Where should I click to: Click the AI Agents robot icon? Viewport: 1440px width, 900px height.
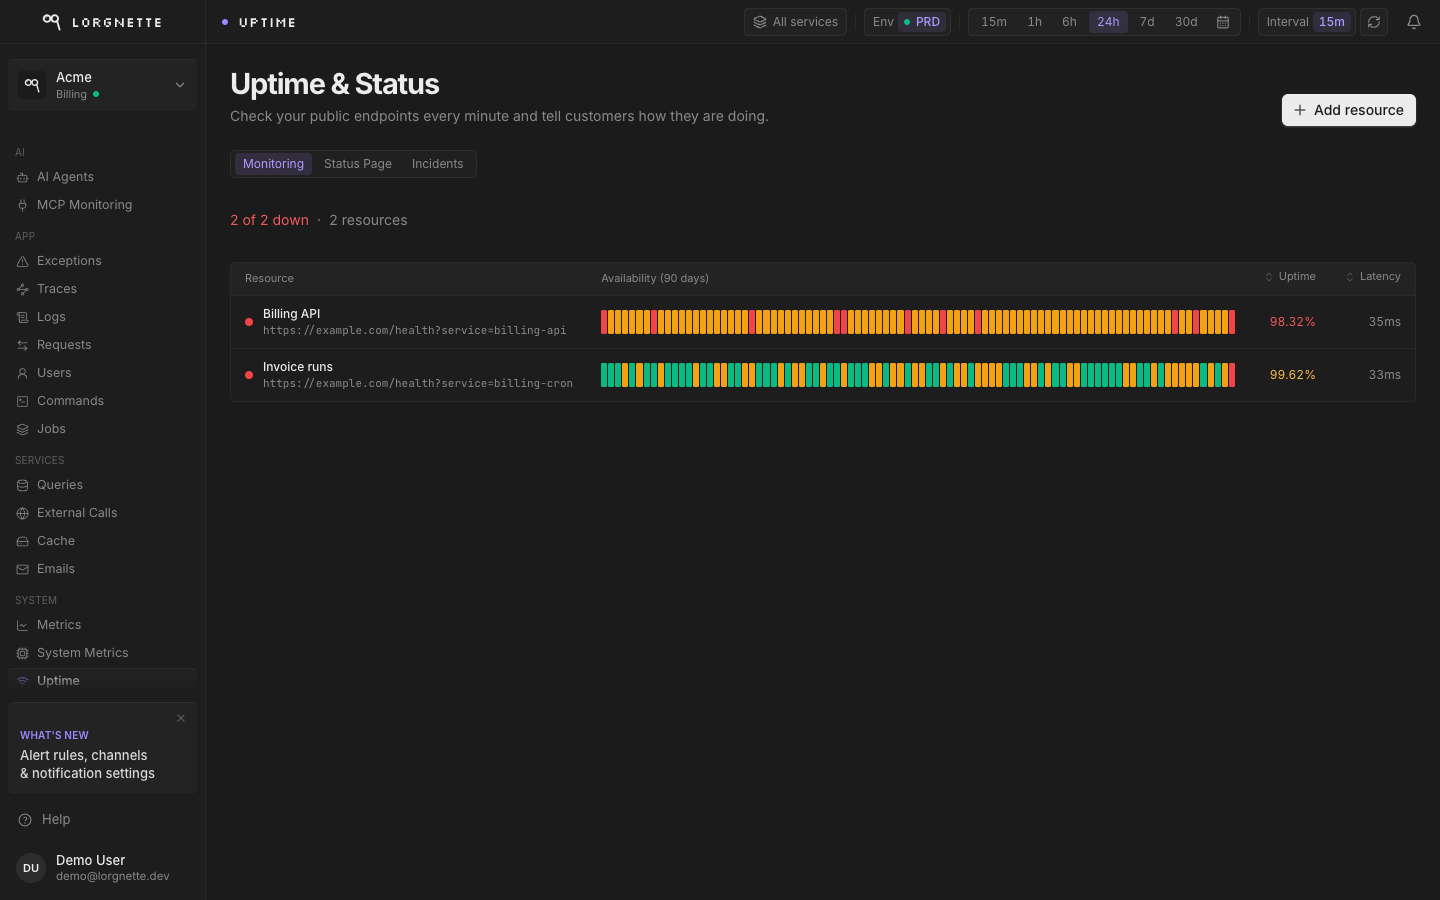pyautogui.click(x=22, y=177)
